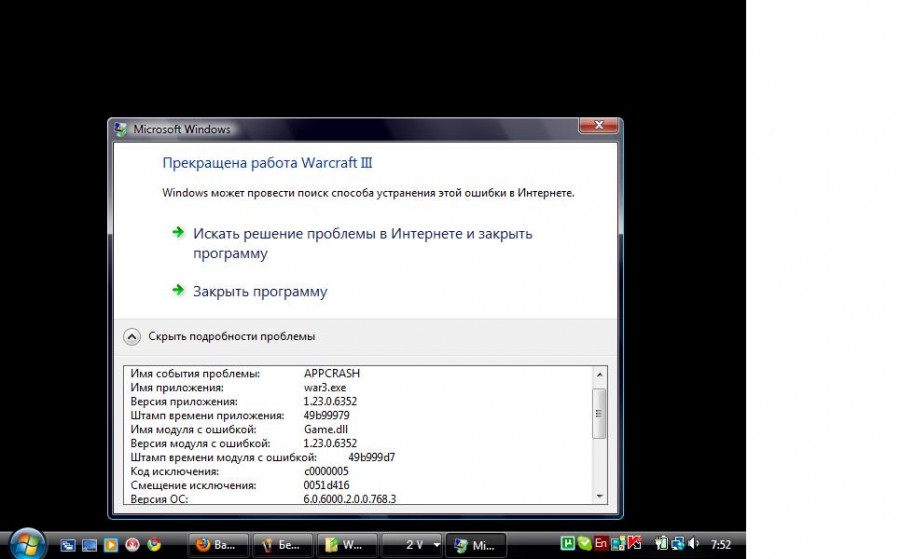Collapse details via the round chevron button
900x559 pixels.
pos(131,336)
